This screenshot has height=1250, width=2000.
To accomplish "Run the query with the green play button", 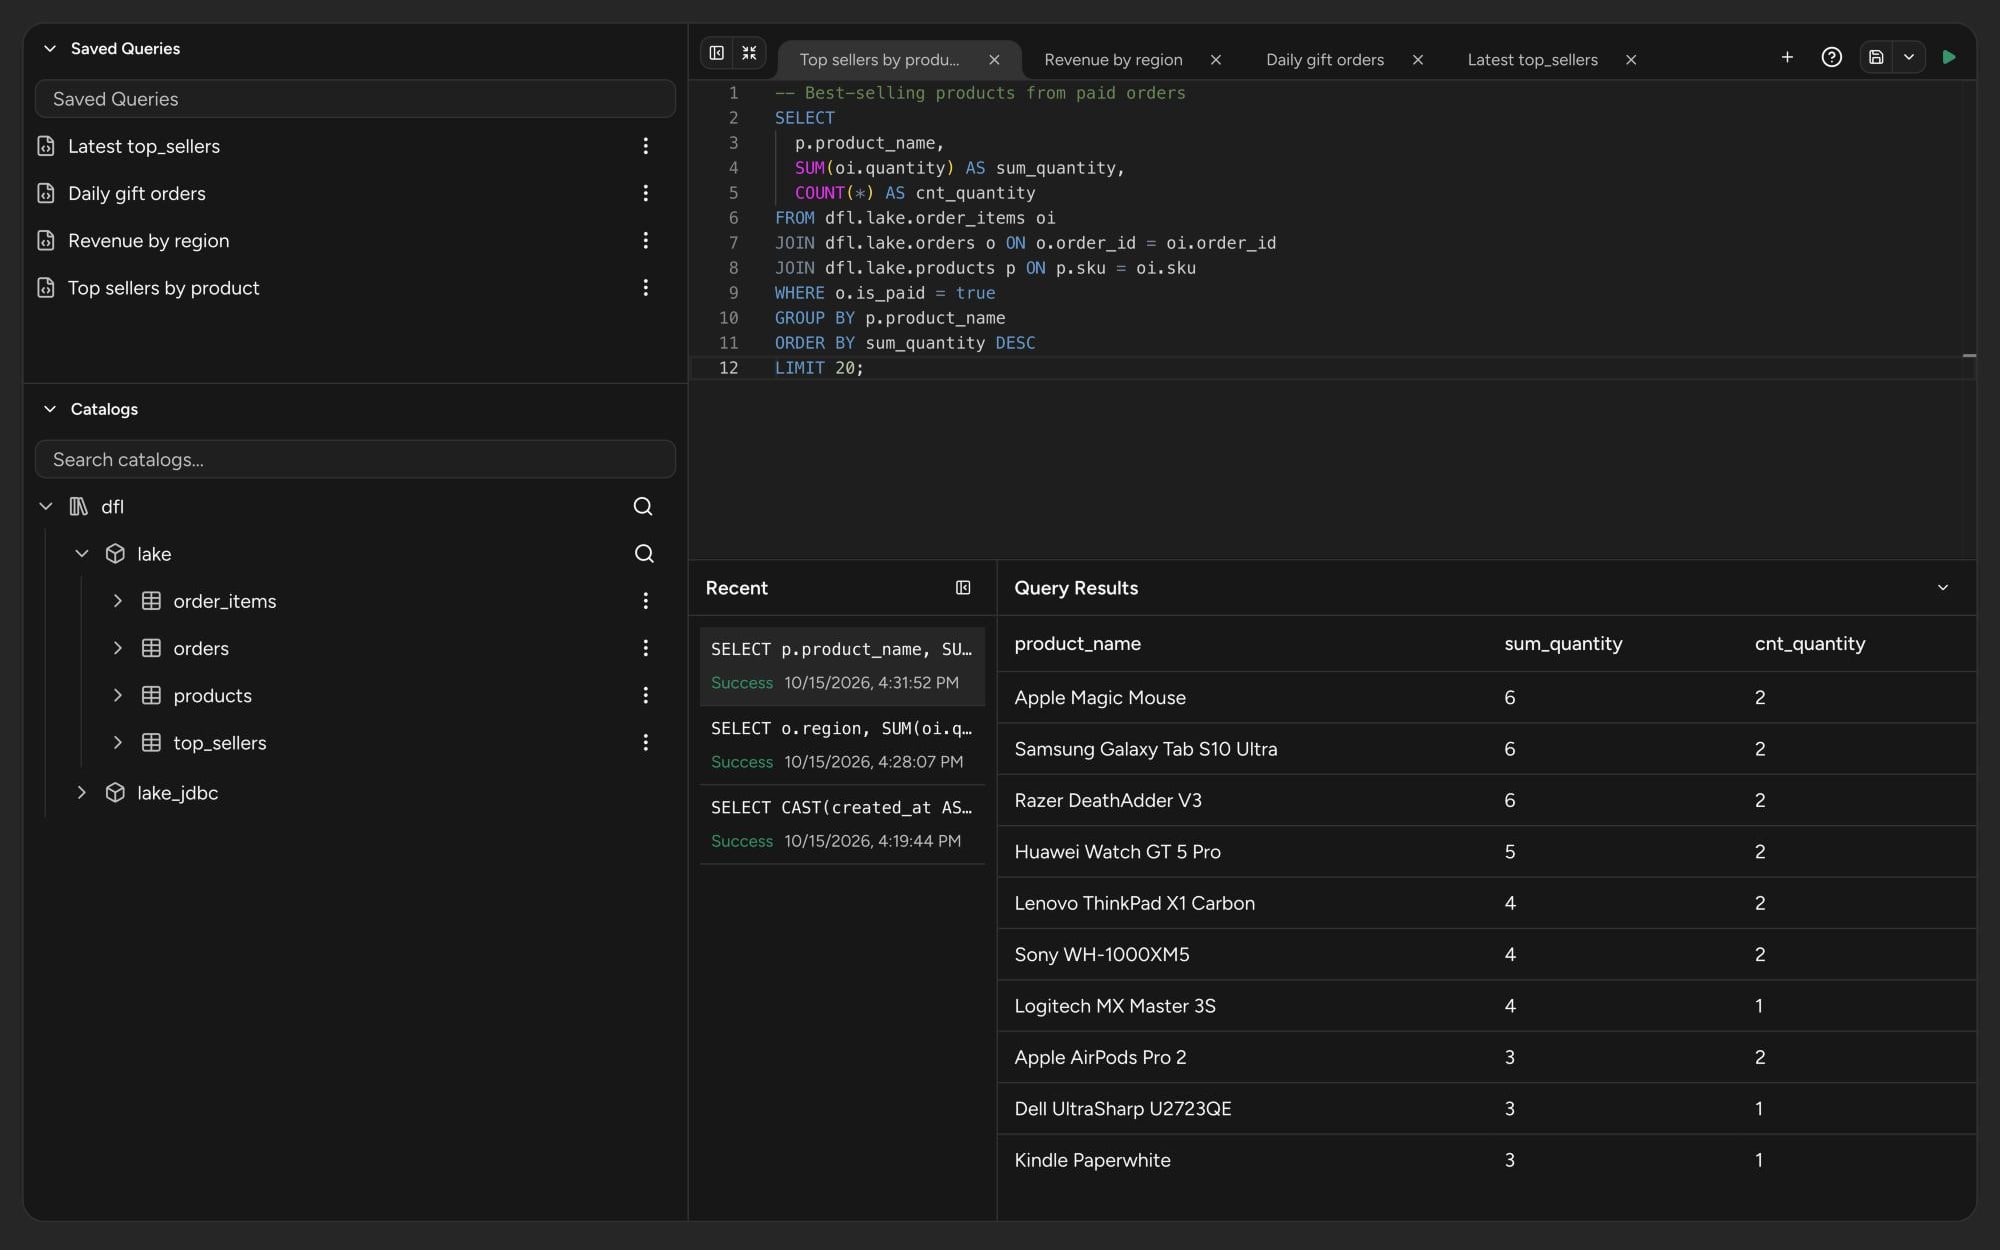I will (x=1949, y=57).
